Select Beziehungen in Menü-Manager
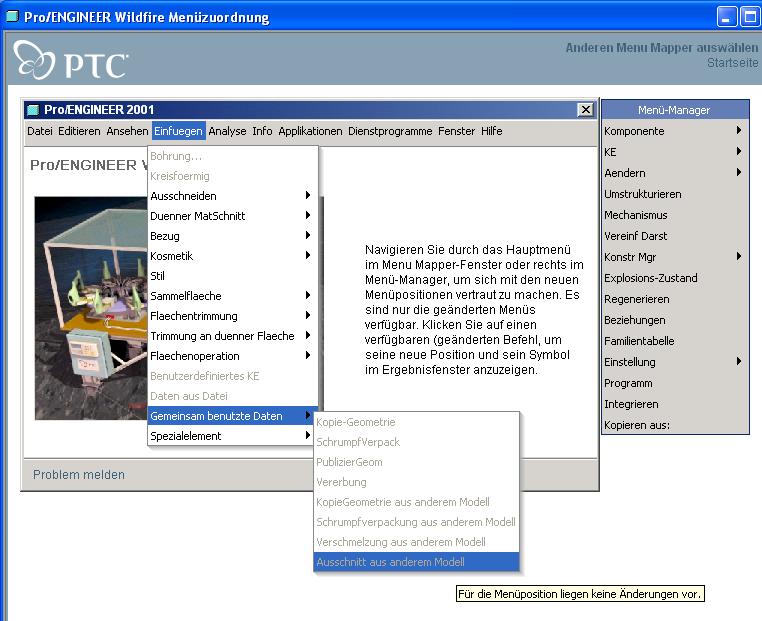The height and width of the screenshot is (621, 762). 675,320
